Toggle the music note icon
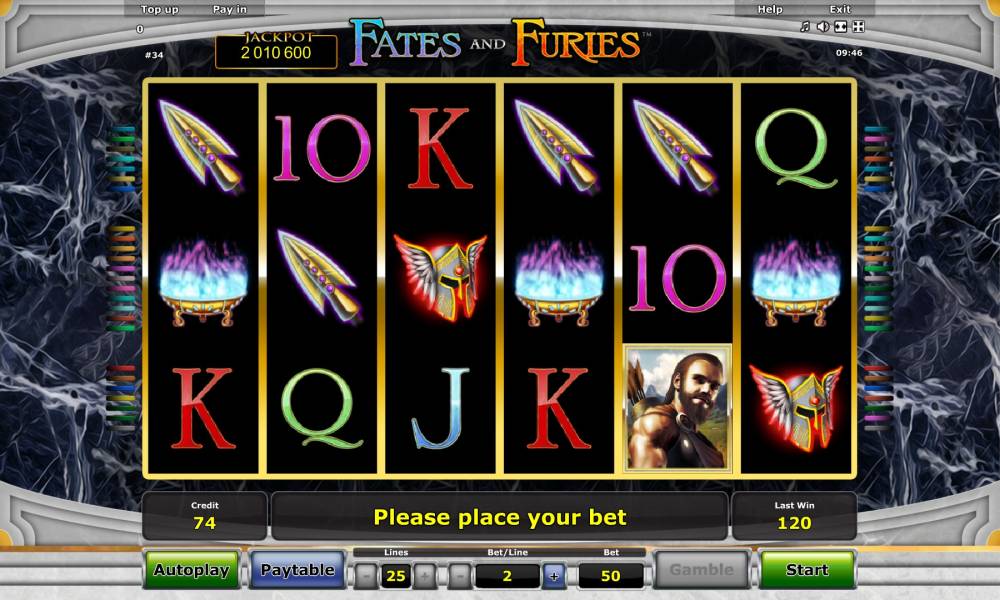The height and width of the screenshot is (600, 1000). point(805,26)
